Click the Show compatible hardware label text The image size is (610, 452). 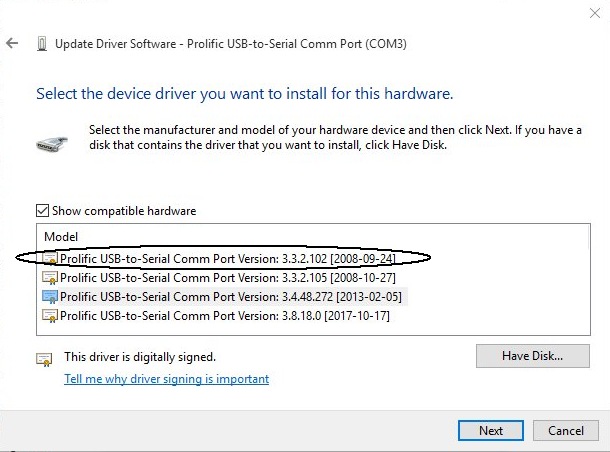pos(124,211)
